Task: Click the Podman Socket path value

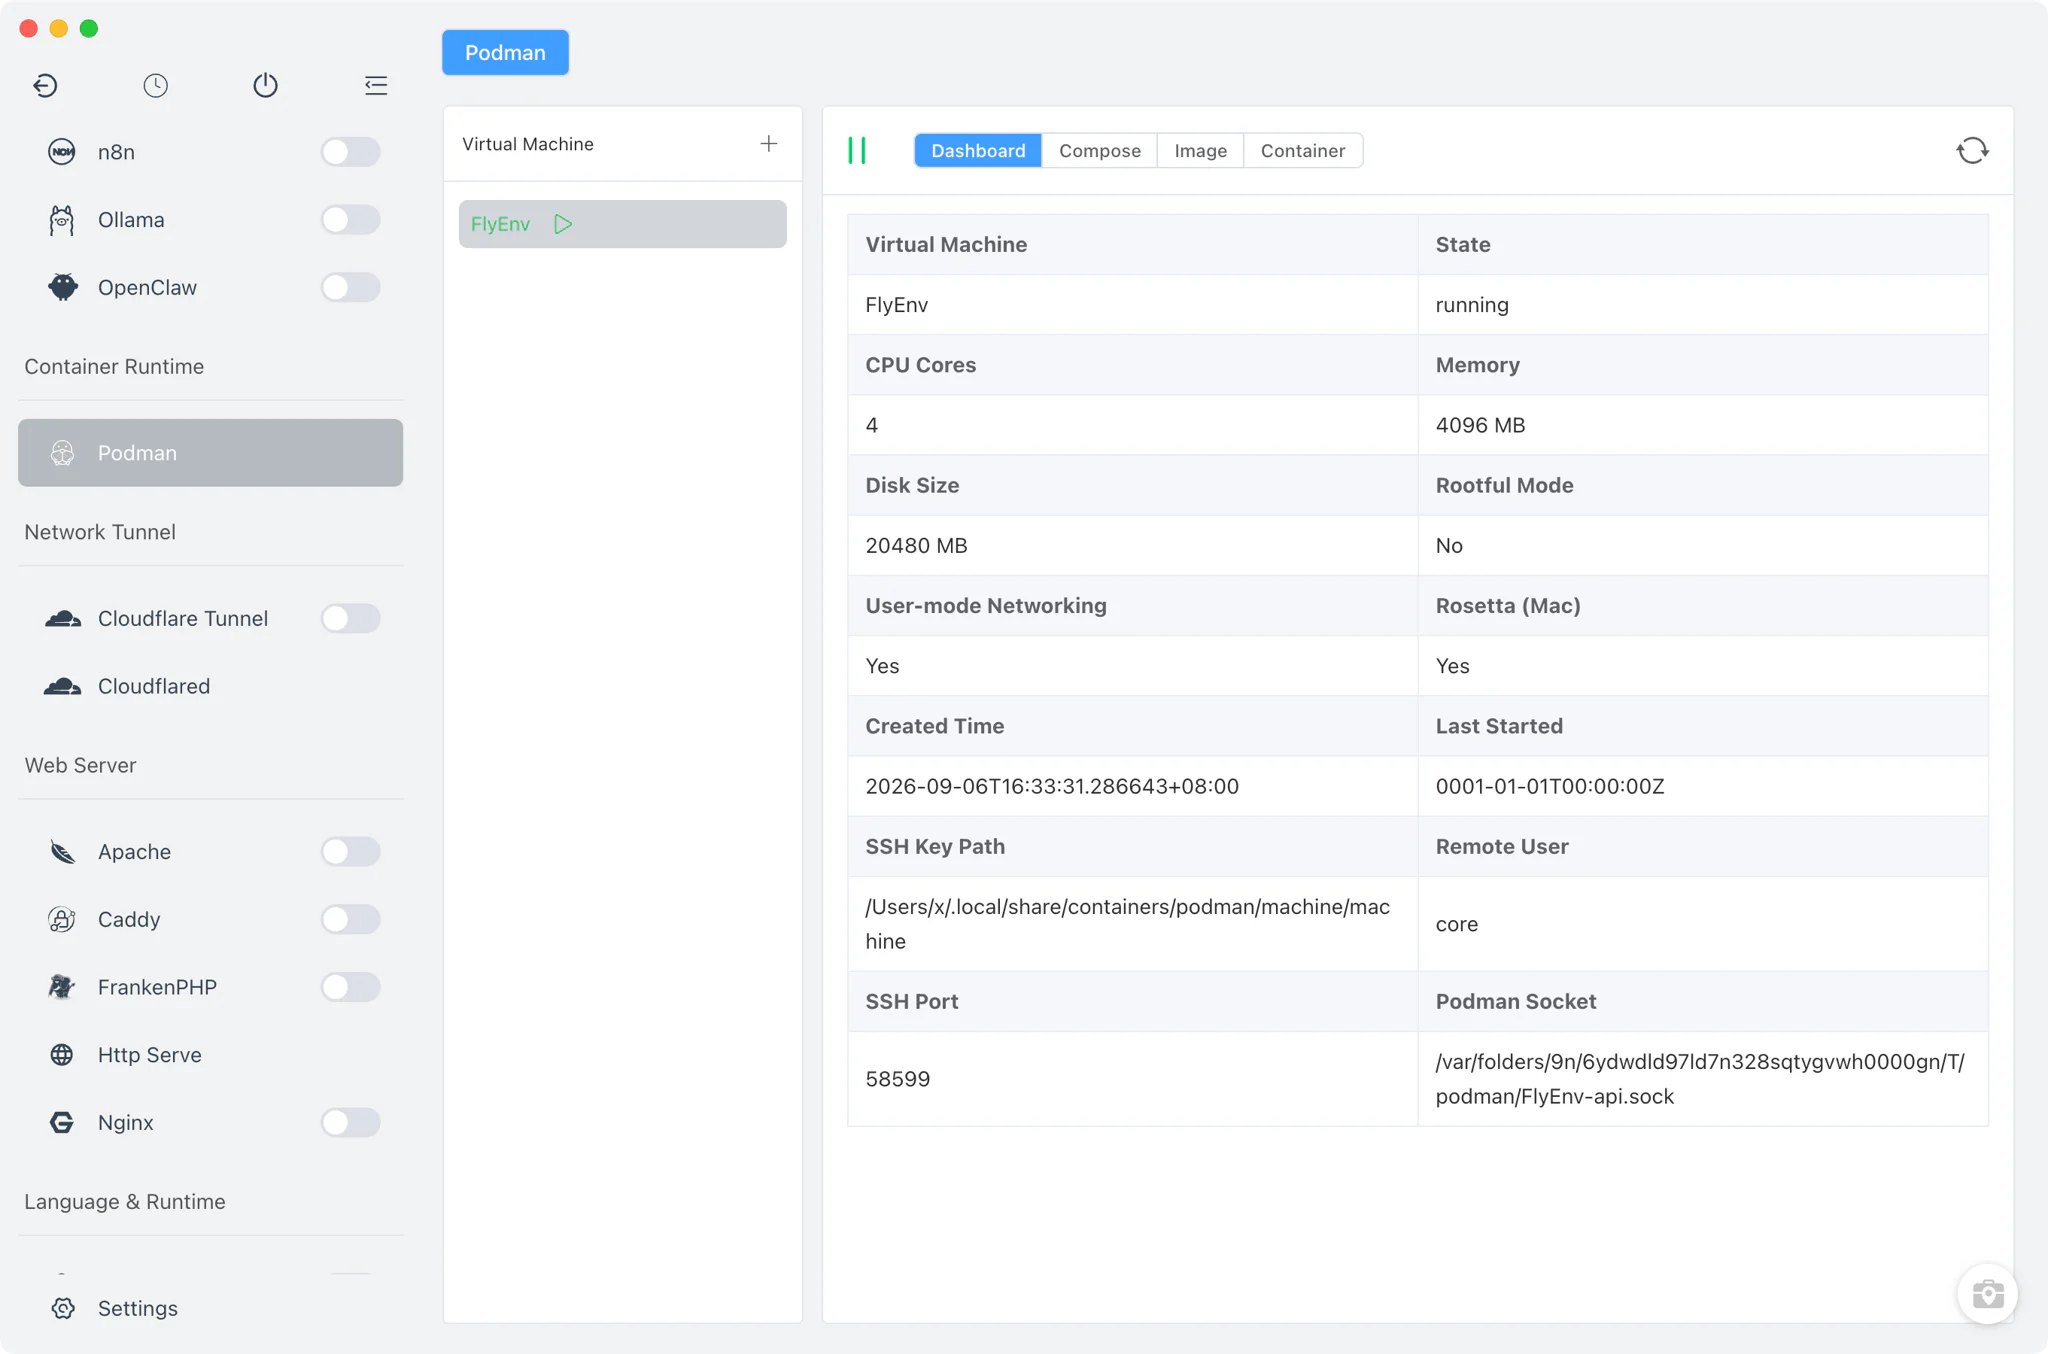Action: tap(1700, 1079)
